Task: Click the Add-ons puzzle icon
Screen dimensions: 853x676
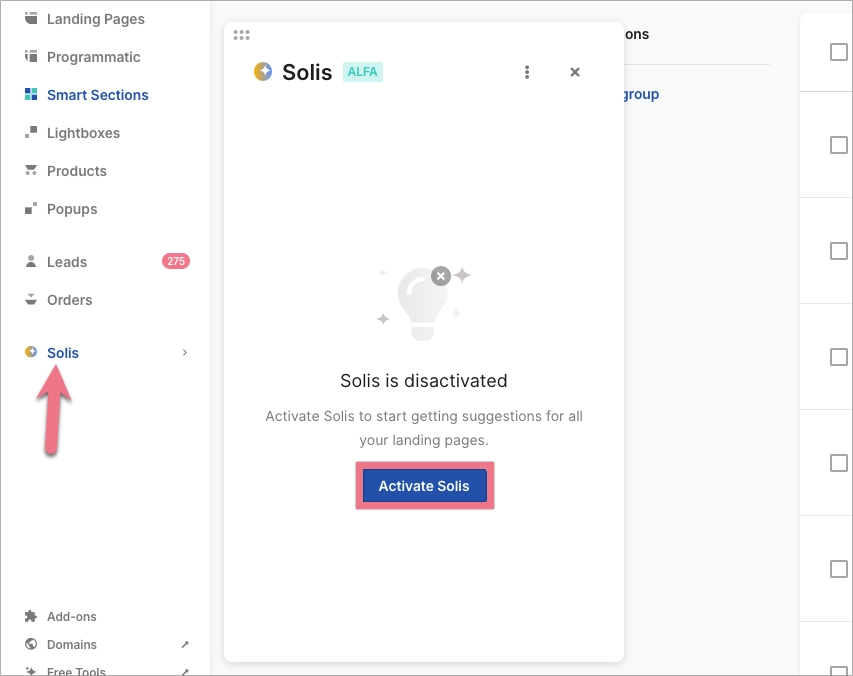Action: click(31, 616)
